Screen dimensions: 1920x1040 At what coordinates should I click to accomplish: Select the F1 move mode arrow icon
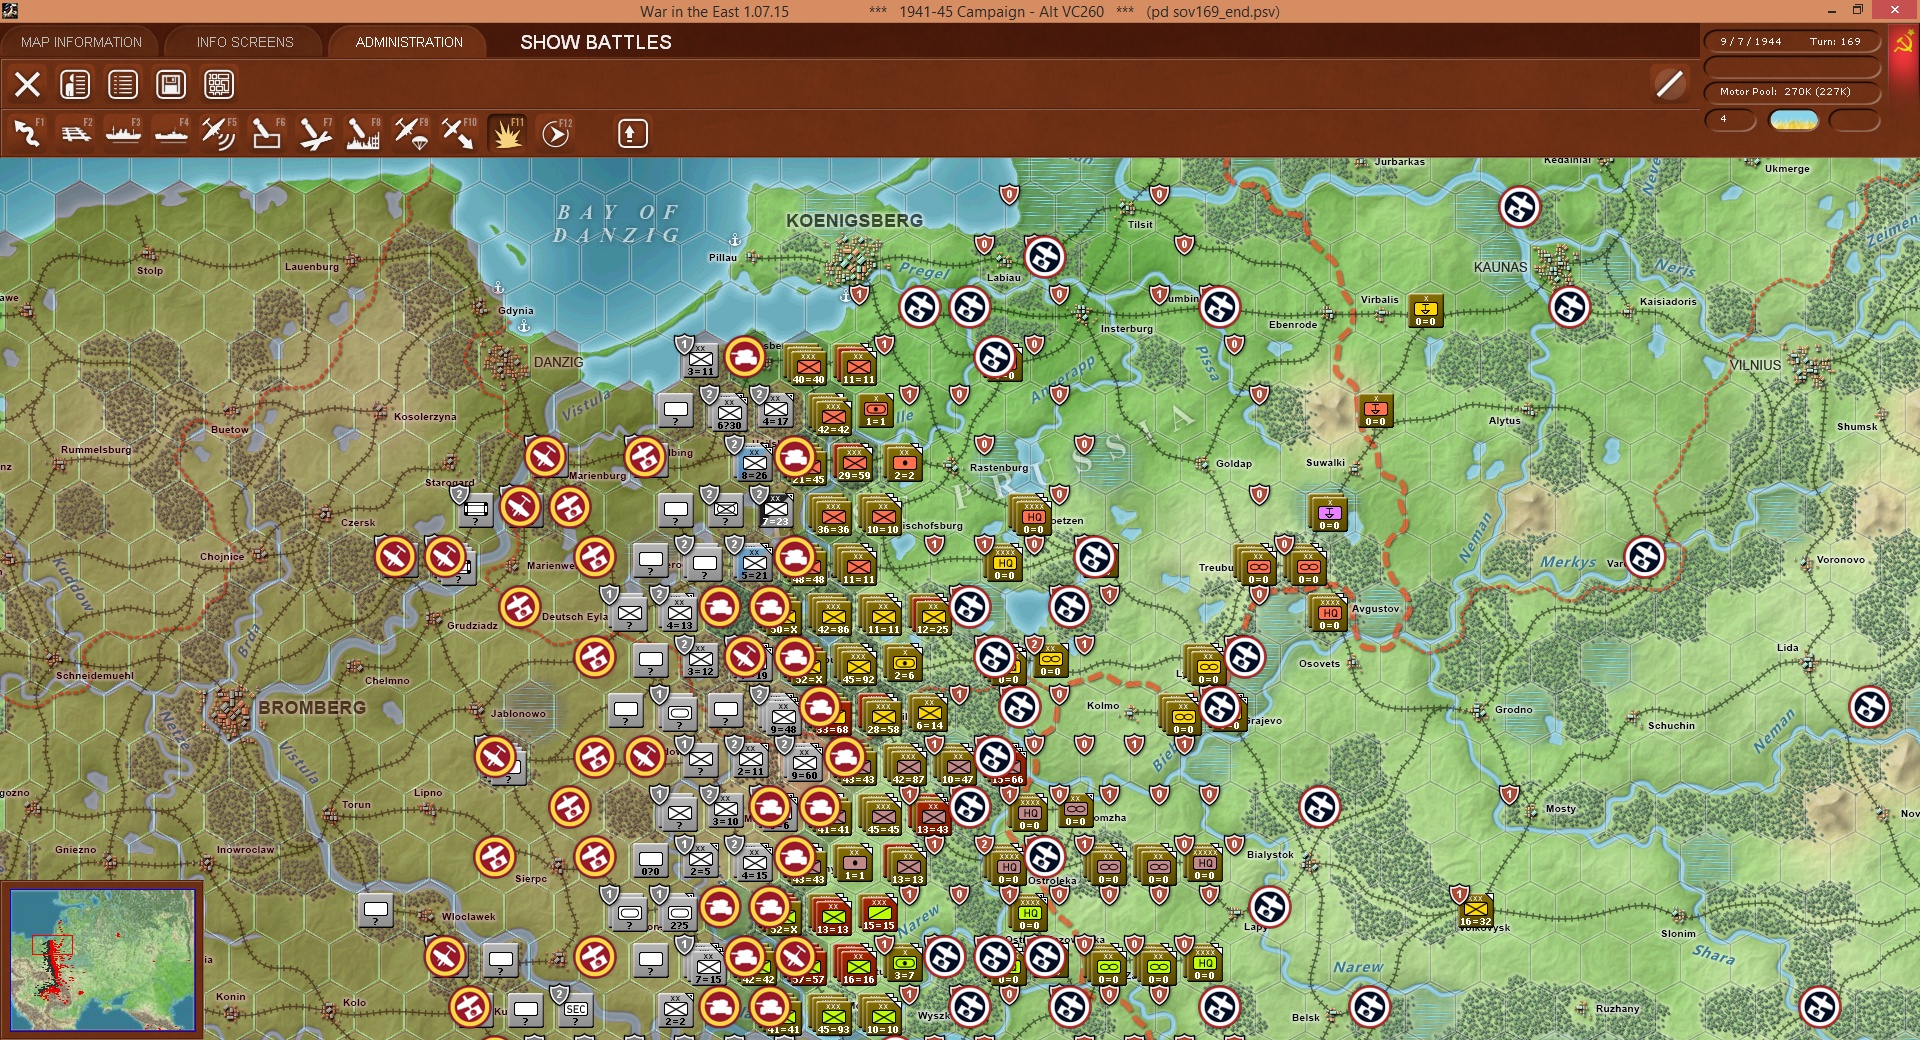(27, 133)
